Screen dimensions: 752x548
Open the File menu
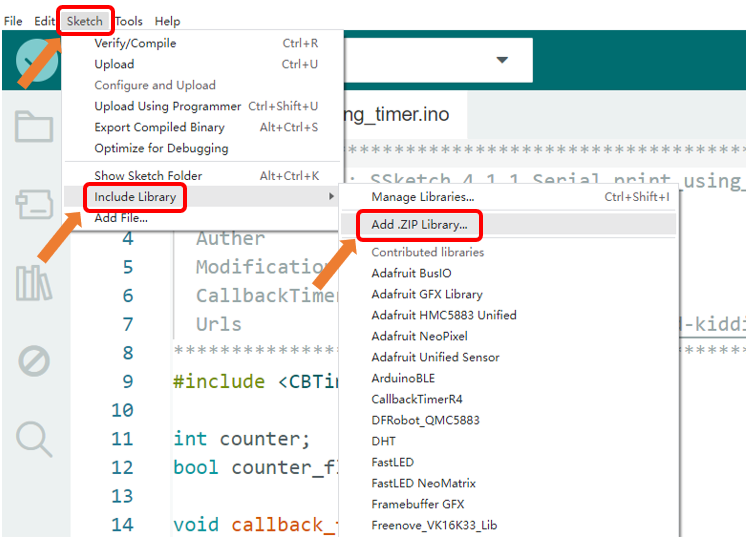click(13, 21)
